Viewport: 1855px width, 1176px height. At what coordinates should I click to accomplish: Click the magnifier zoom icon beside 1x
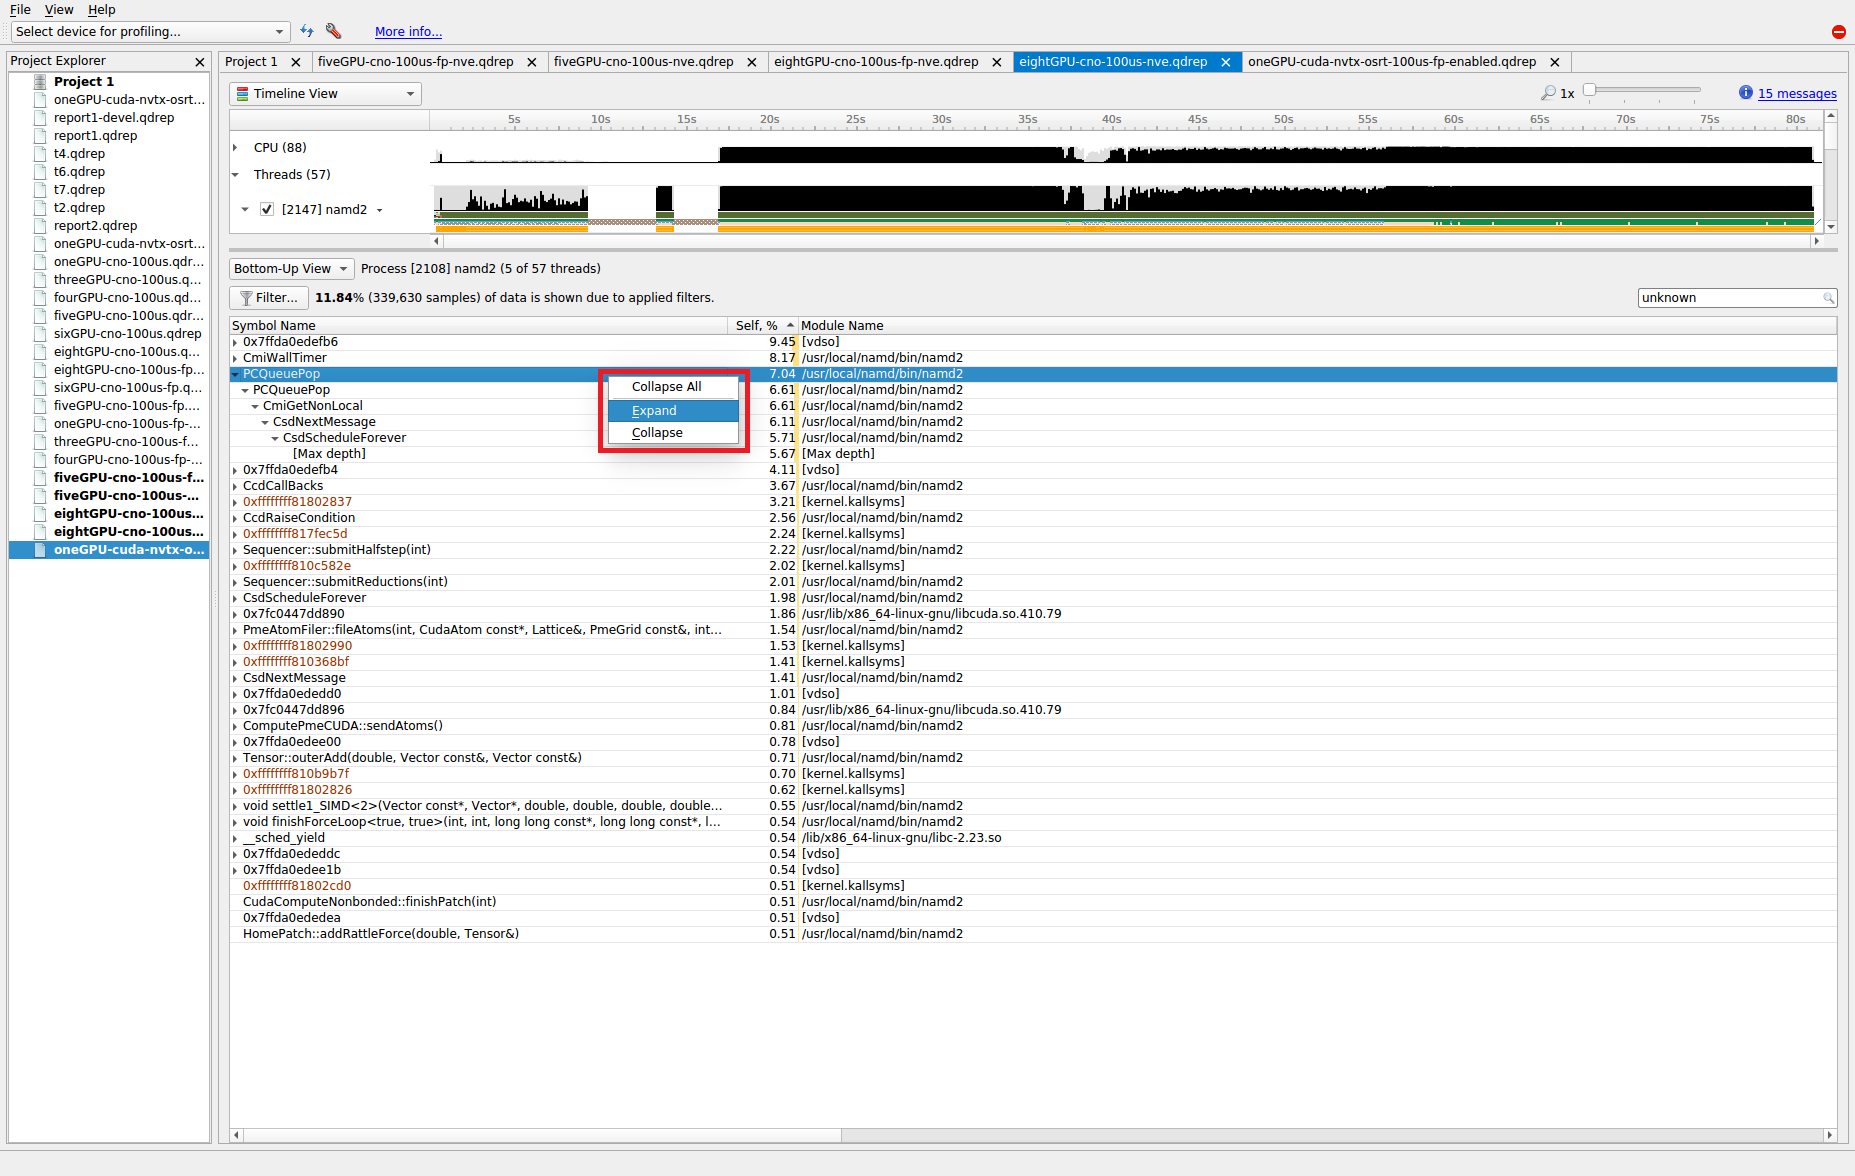(x=1548, y=93)
